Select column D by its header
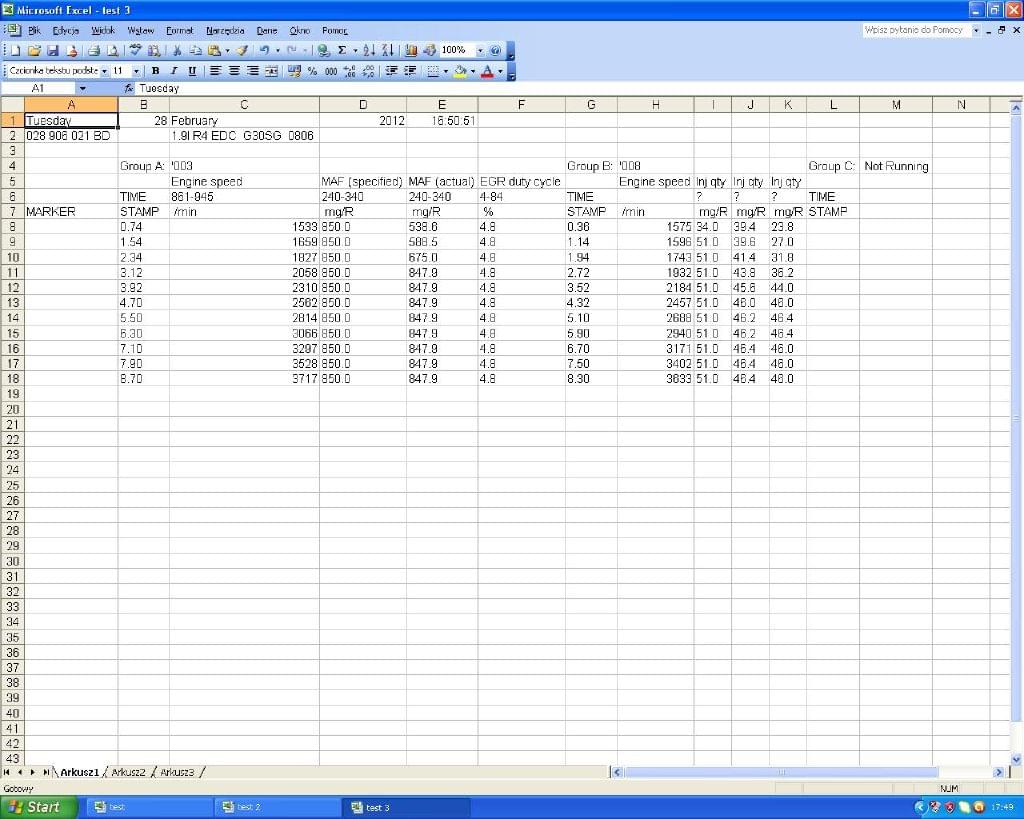The image size is (1024, 819). [363, 104]
